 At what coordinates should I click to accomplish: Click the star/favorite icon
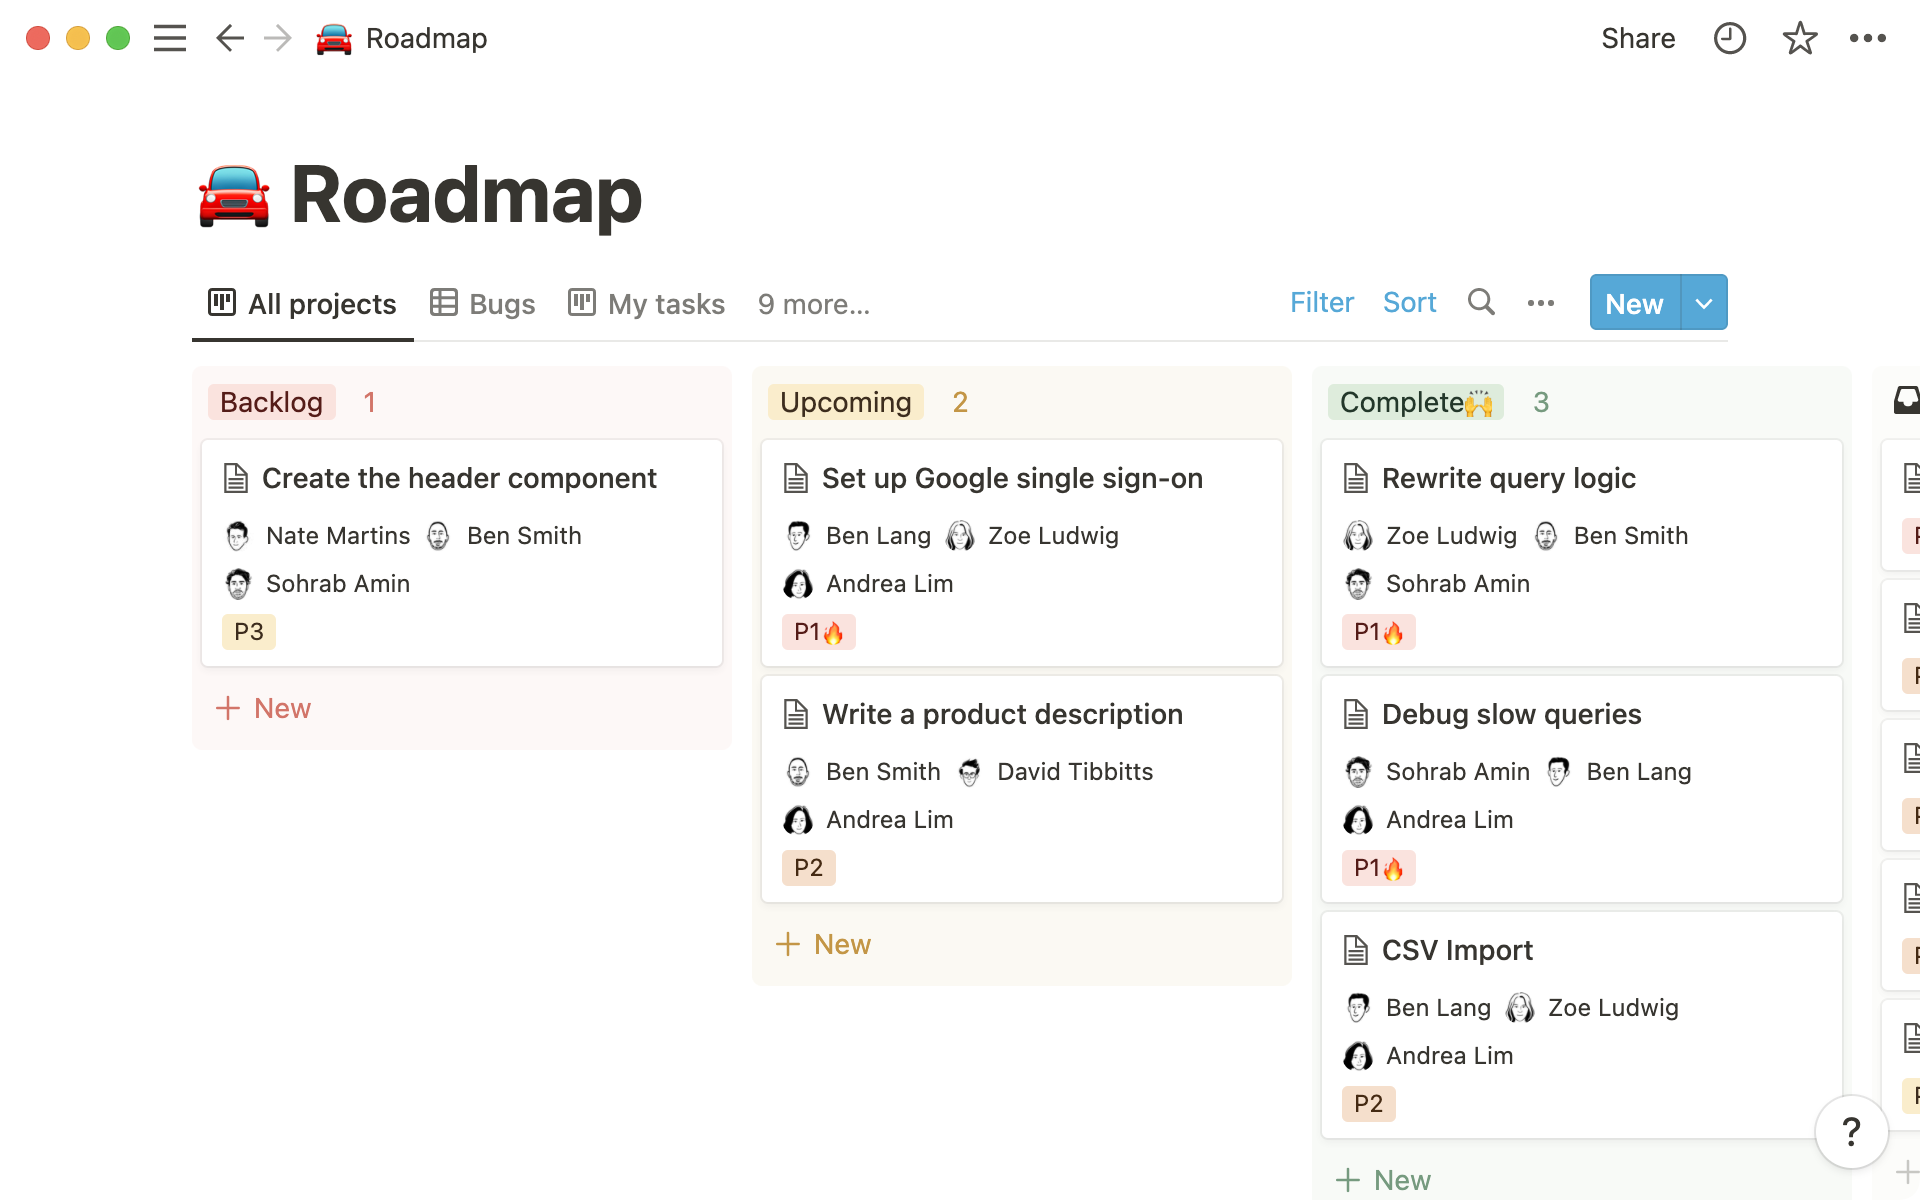pyautogui.click(x=1798, y=37)
